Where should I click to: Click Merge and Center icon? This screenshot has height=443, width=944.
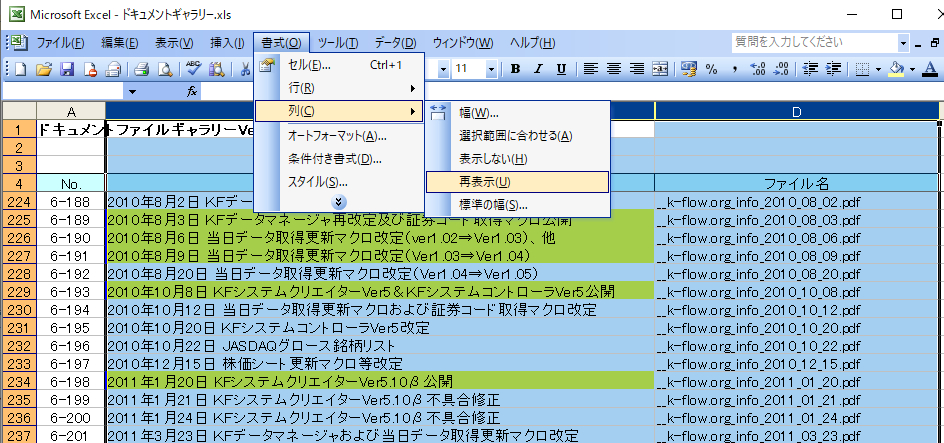click(x=660, y=69)
